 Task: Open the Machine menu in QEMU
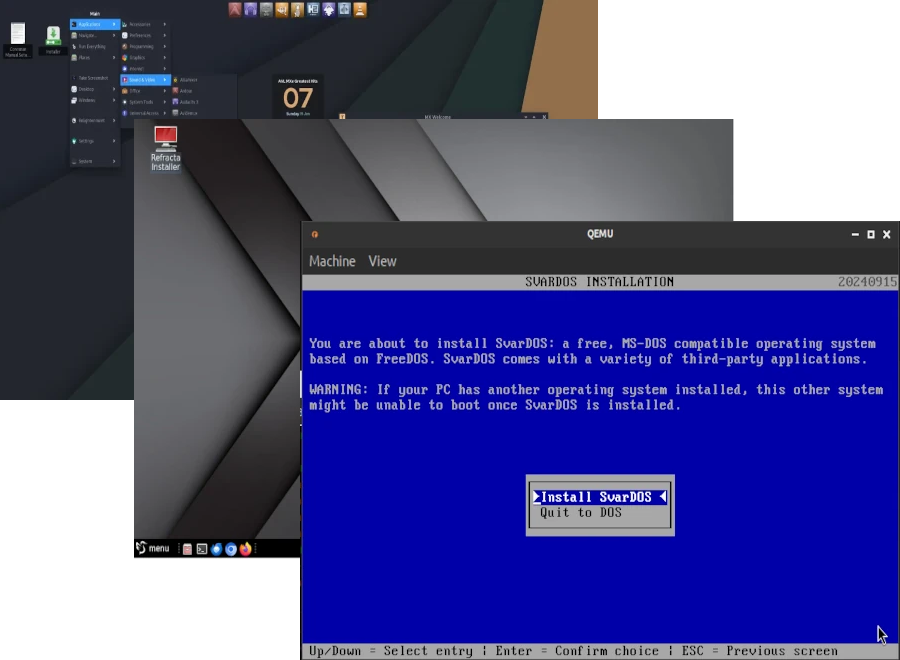pos(332,261)
